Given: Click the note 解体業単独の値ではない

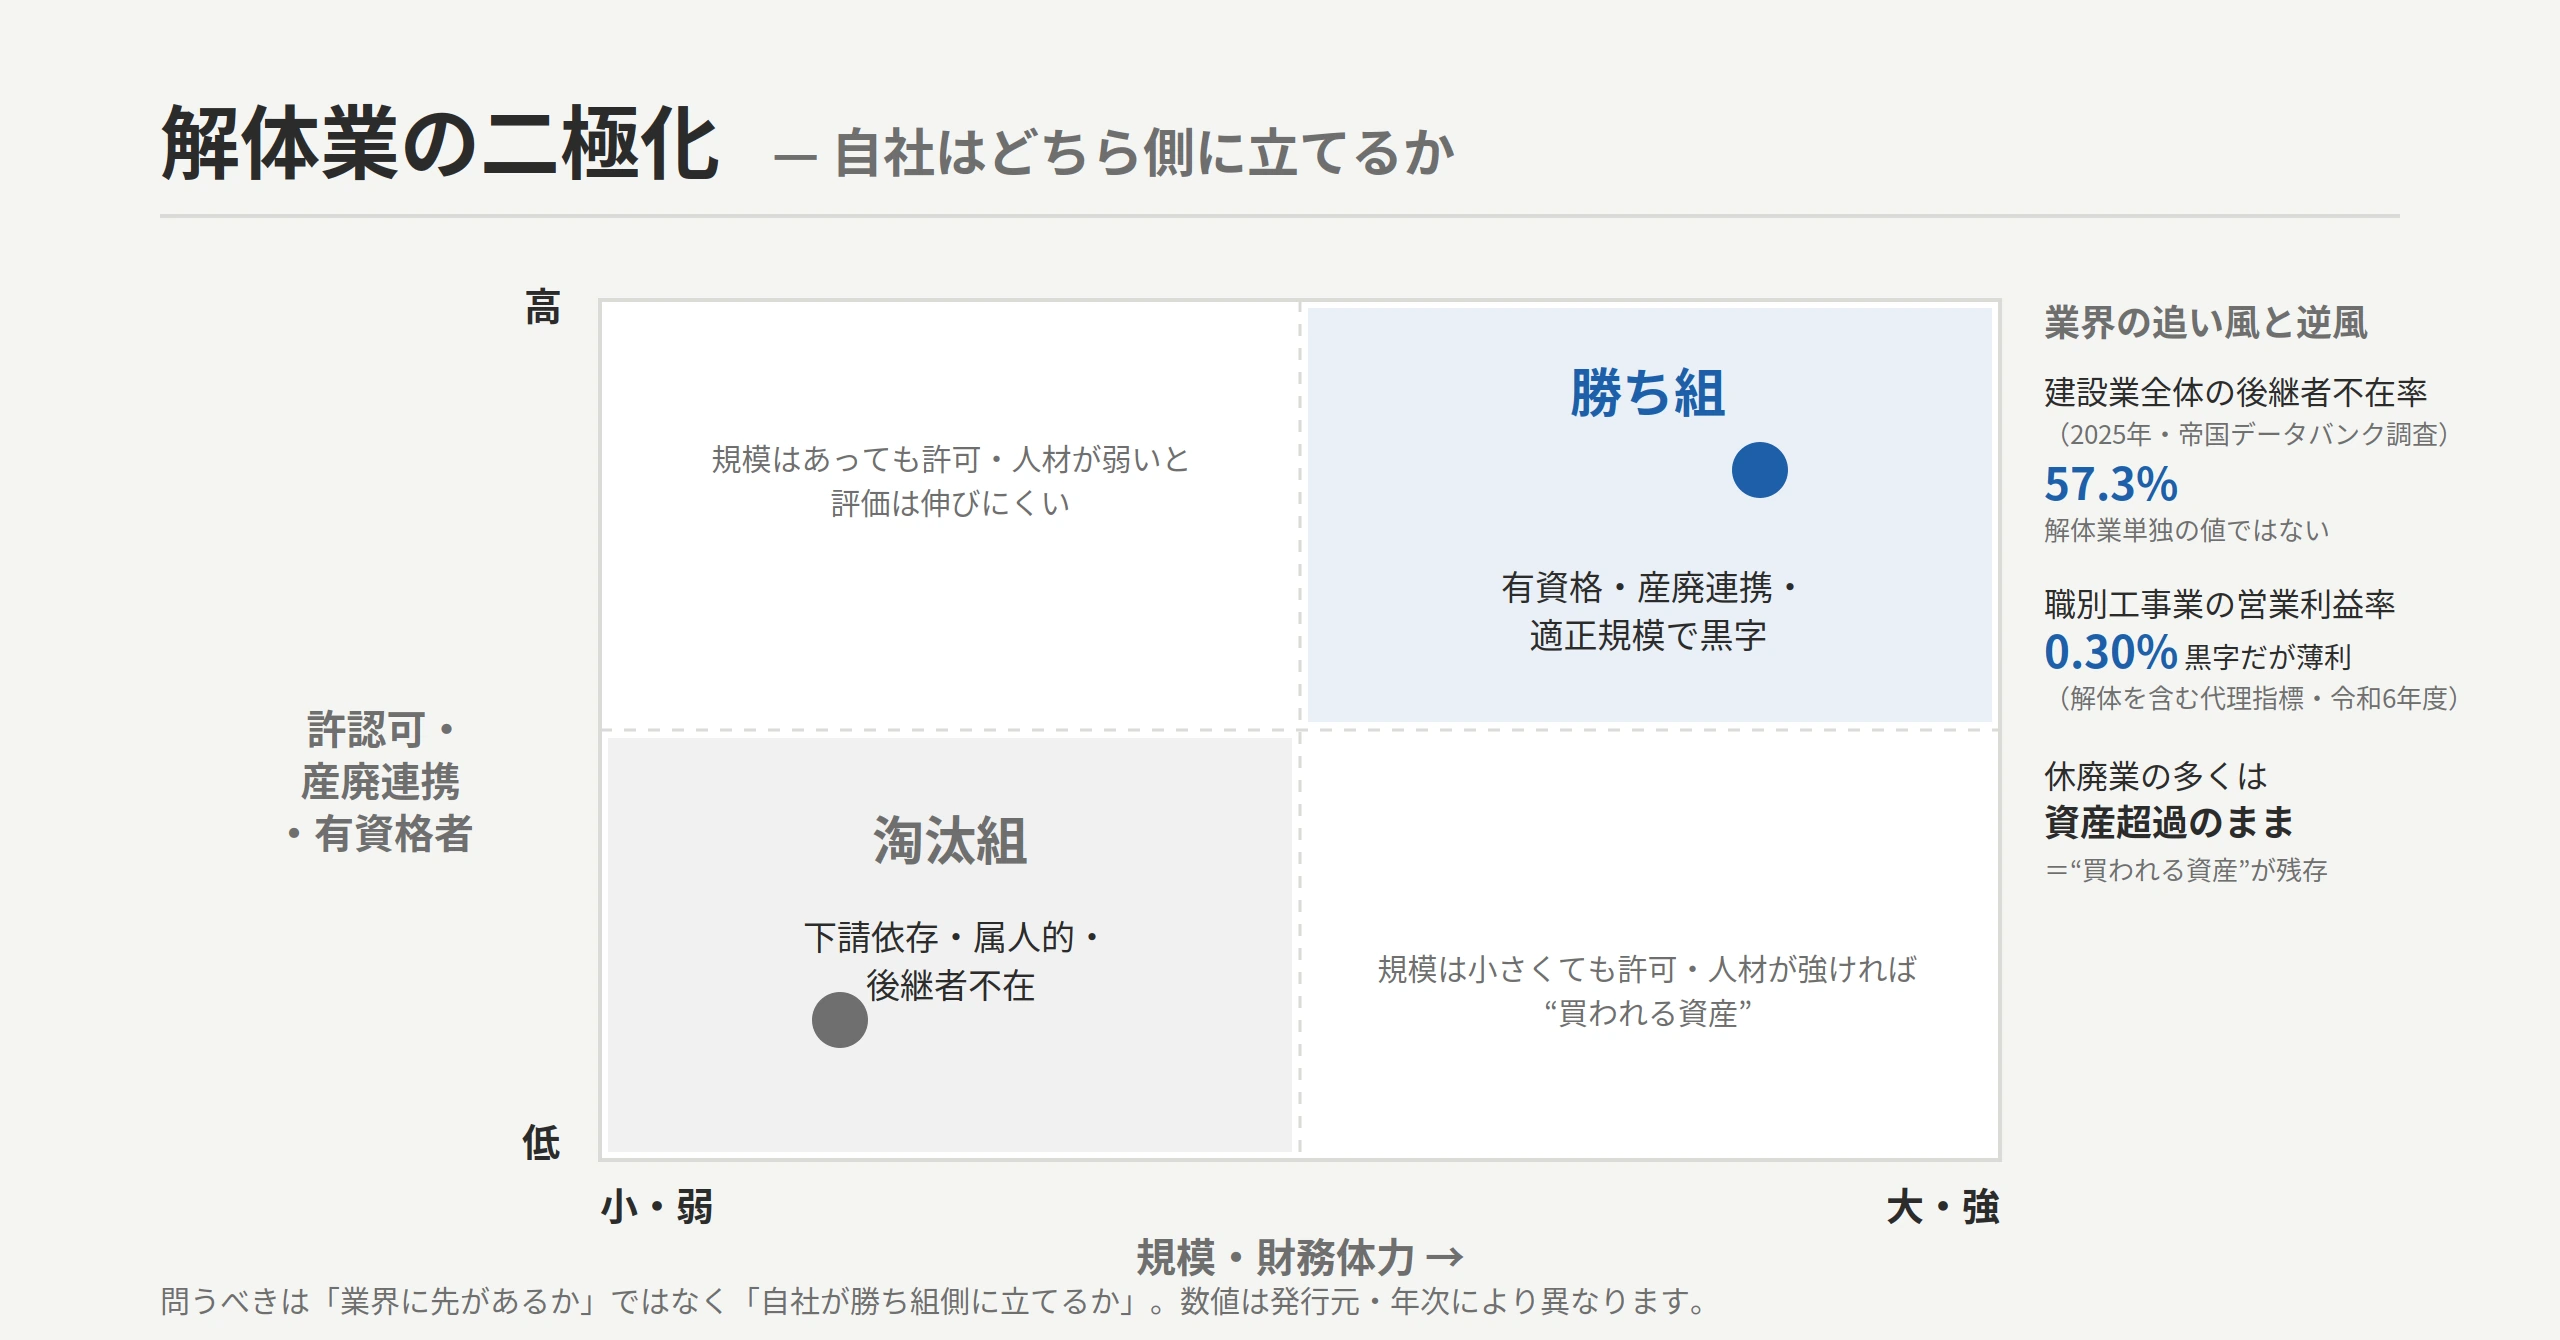Looking at the screenshot, I should pyautogui.click(x=2187, y=530).
